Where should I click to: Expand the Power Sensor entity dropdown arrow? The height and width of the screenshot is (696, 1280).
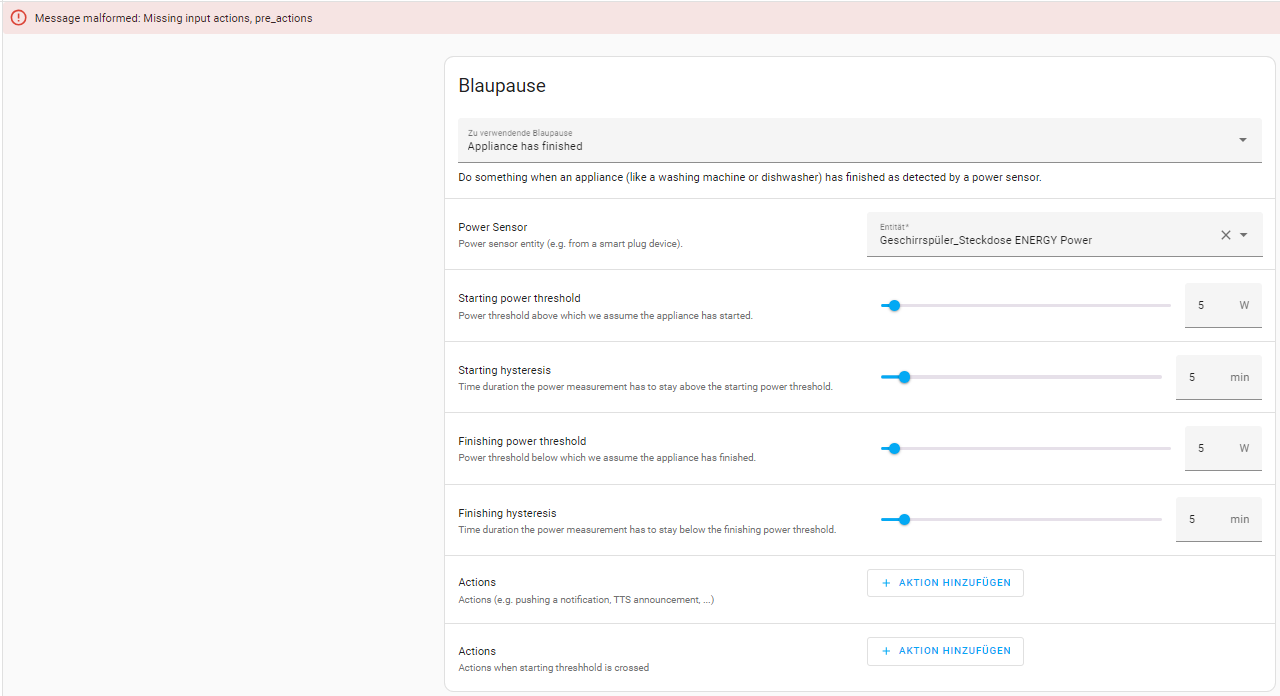click(1244, 235)
